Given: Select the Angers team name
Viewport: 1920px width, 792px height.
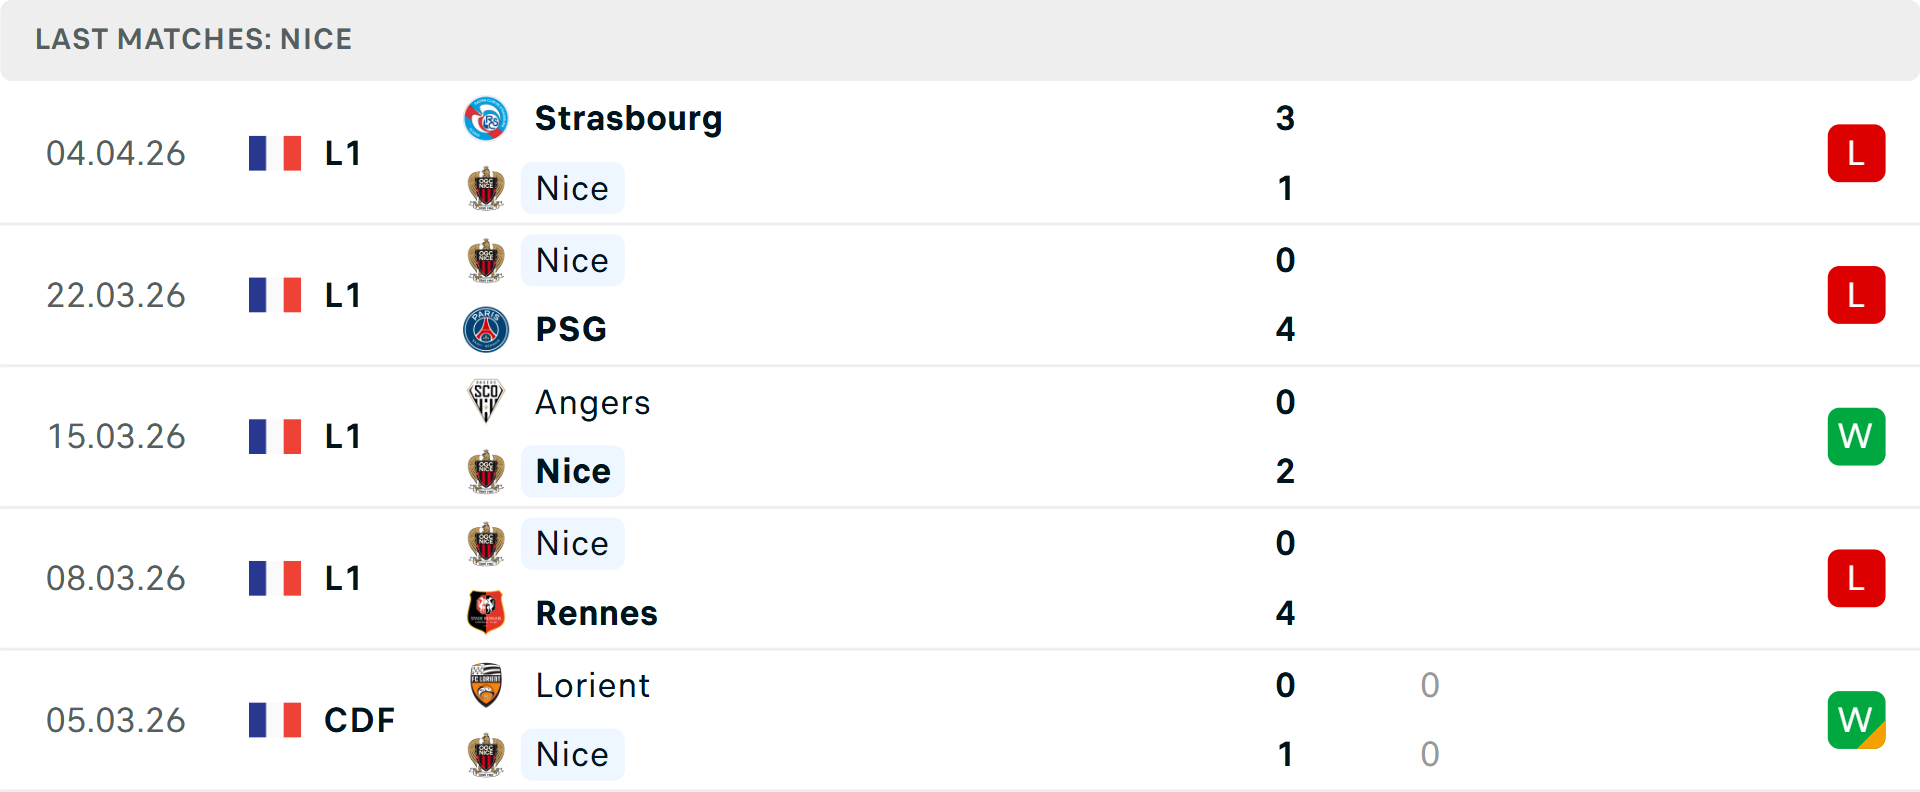Looking at the screenshot, I should [592, 402].
